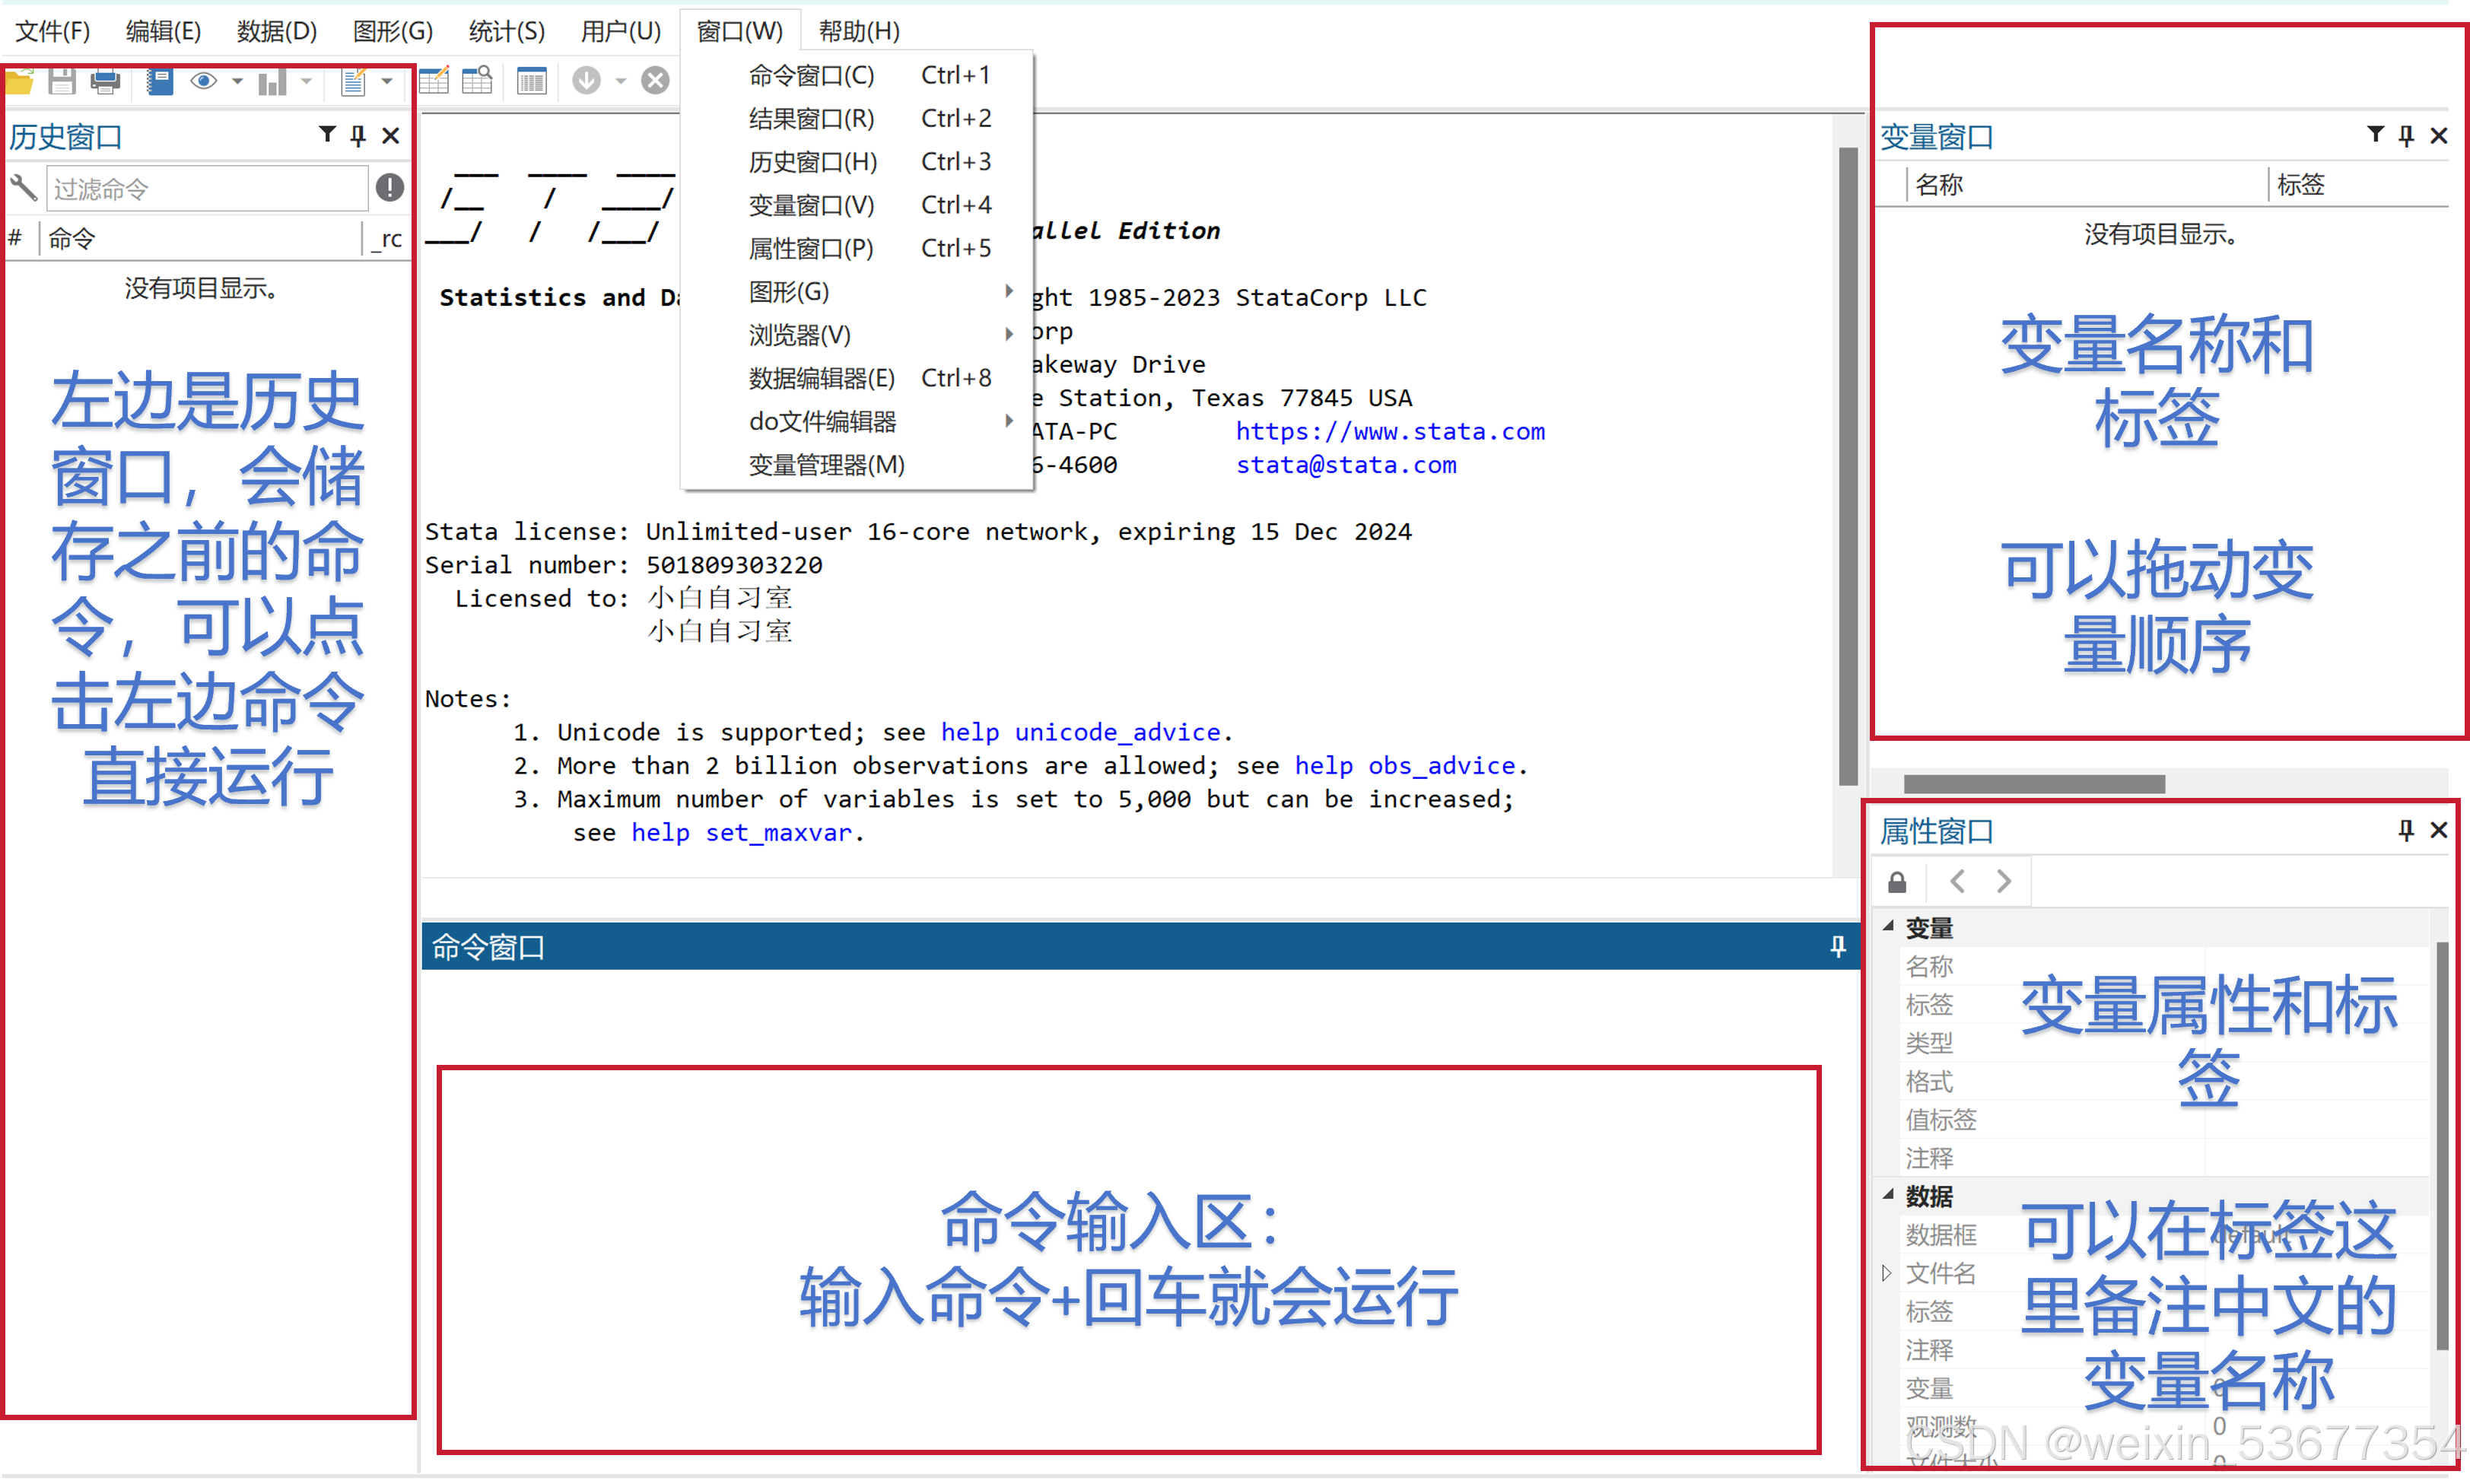
Task: Click the Print toolbar icon
Action: [x=105, y=81]
